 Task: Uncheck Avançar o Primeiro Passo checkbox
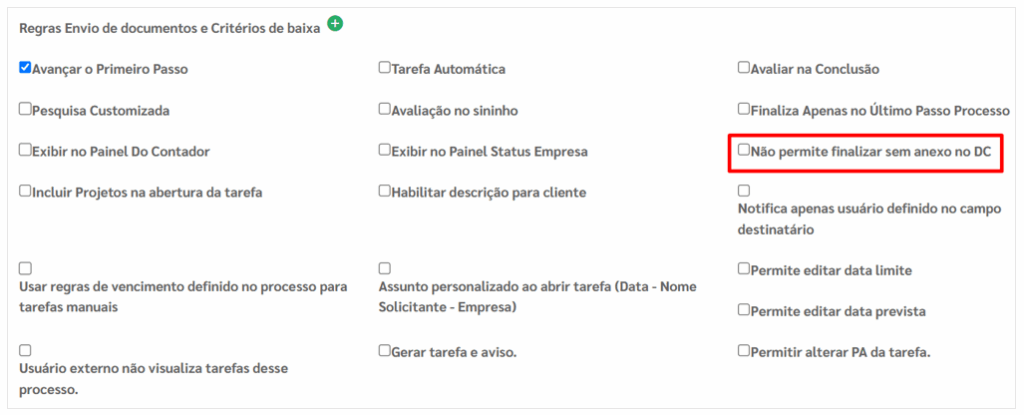click(x=26, y=69)
